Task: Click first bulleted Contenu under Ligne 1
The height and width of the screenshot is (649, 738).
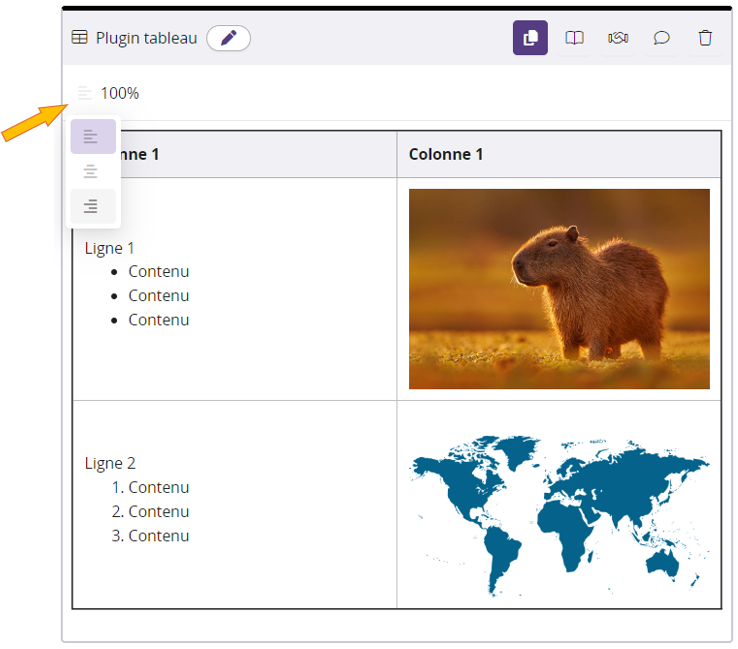Action: click(158, 272)
